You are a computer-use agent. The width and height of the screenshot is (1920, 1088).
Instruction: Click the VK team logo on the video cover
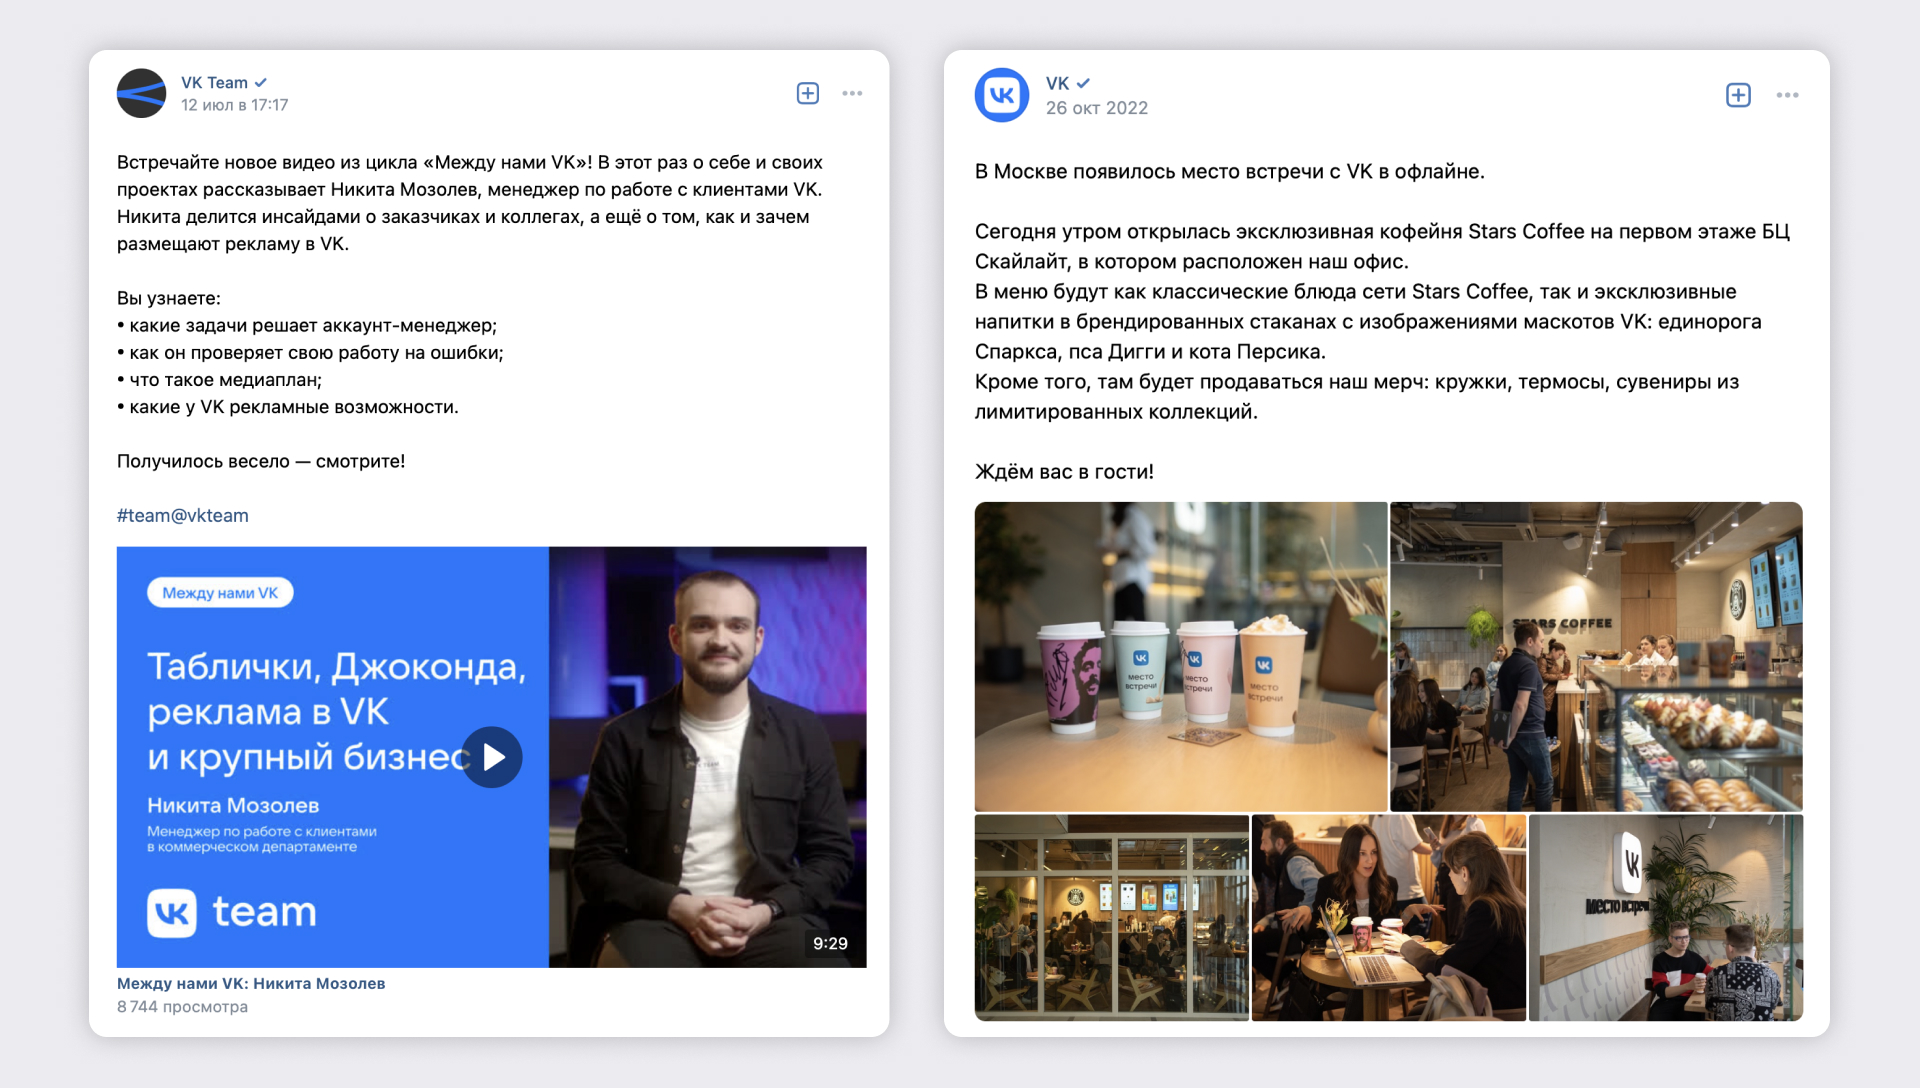coord(232,912)
